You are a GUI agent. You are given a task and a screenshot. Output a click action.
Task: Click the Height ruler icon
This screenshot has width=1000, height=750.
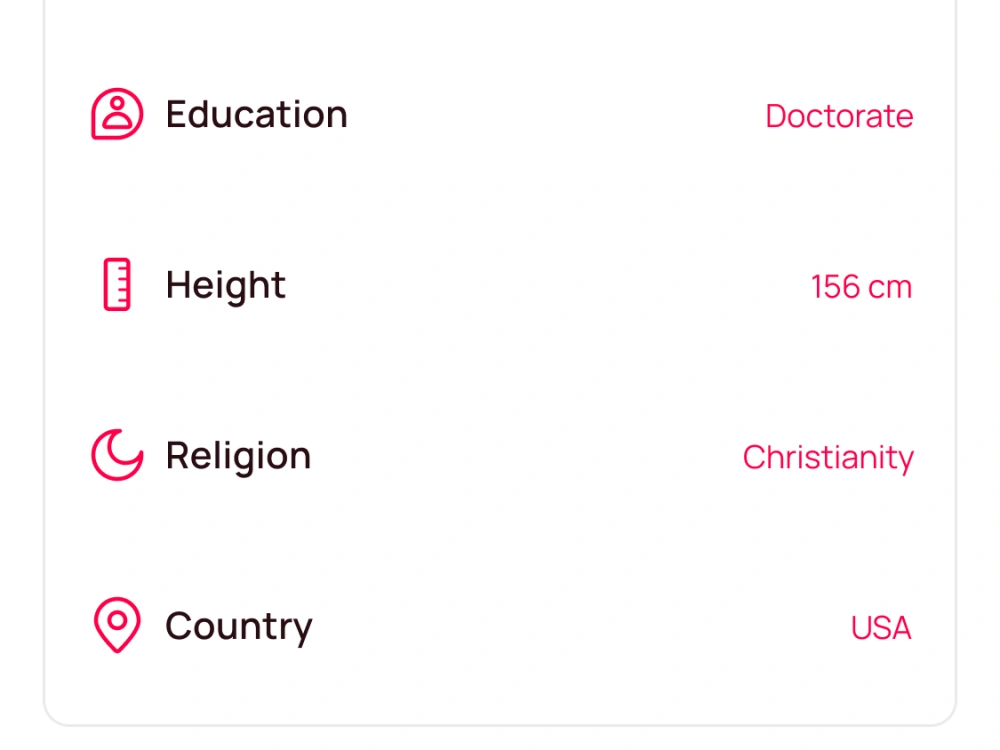tap(117, 284)
